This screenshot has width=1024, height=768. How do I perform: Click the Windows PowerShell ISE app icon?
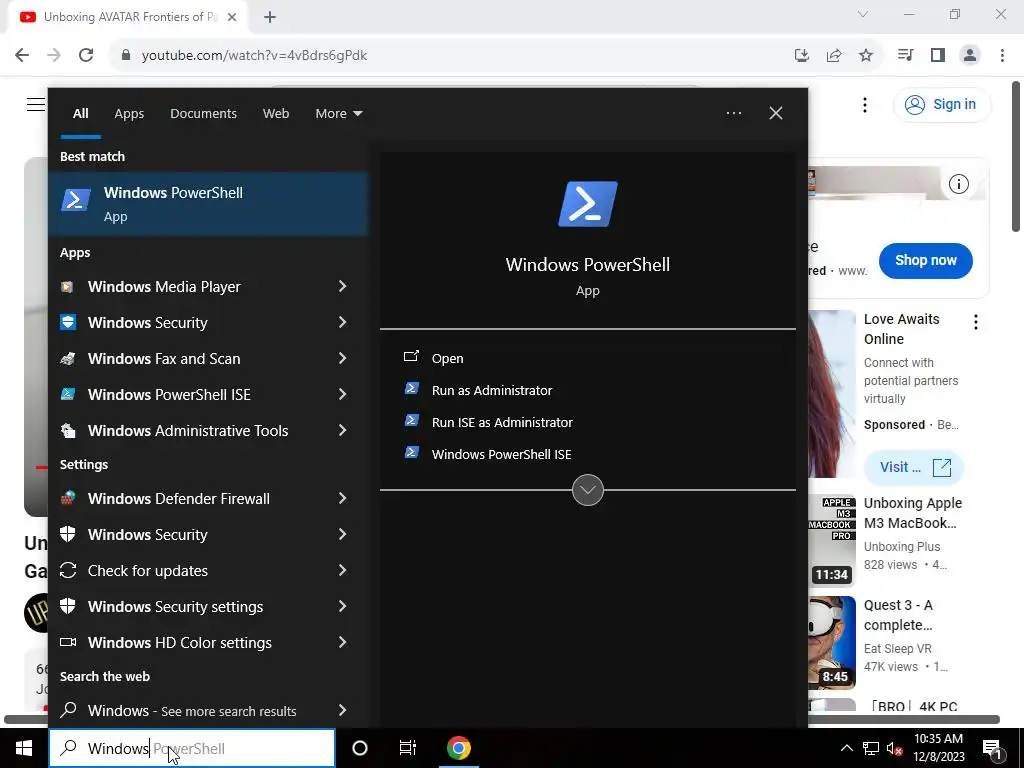point(67,394)
